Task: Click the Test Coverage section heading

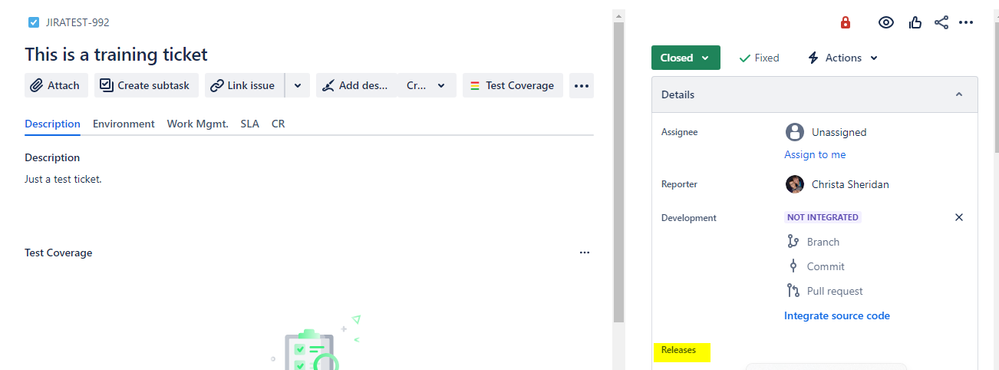Action: 59,253
